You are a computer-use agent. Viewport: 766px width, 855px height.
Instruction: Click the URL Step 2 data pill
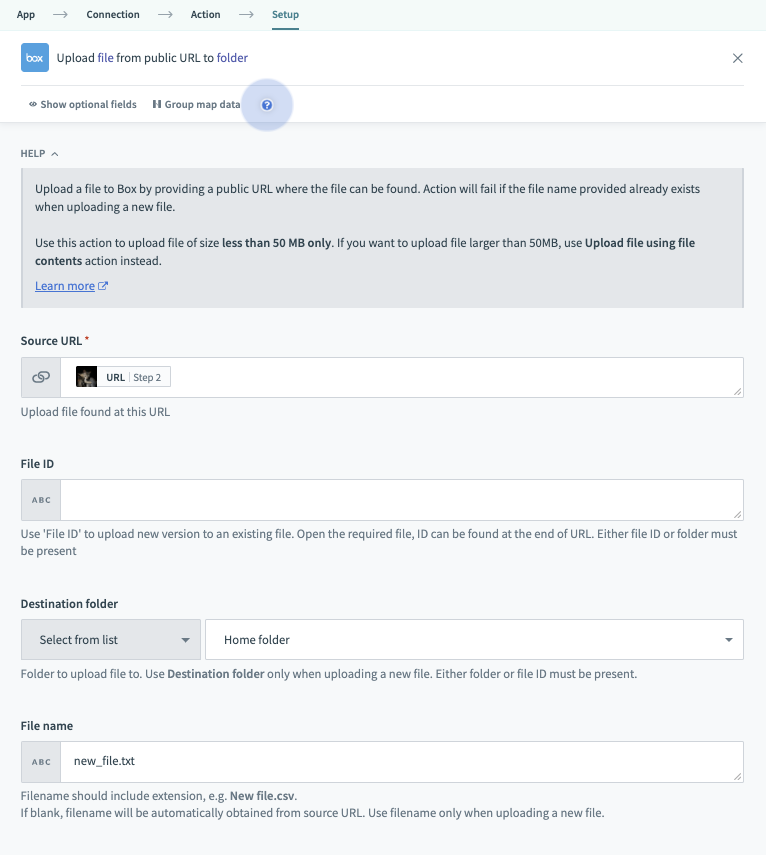click(123, 377)
